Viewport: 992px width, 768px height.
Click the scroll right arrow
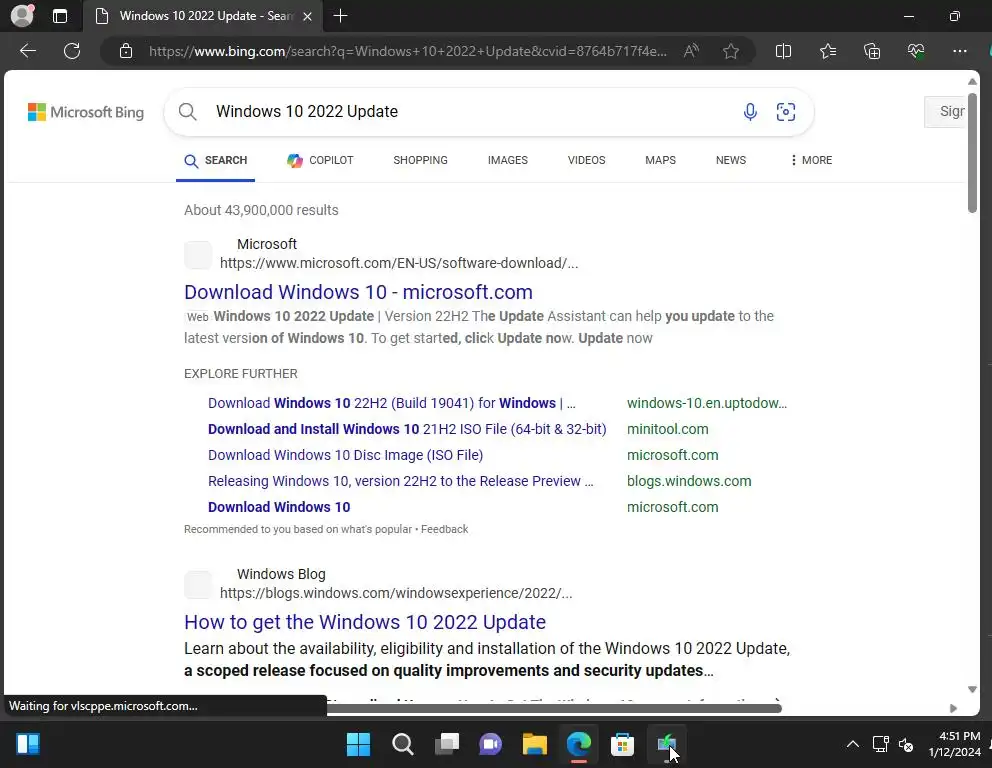tap(953, 709)
